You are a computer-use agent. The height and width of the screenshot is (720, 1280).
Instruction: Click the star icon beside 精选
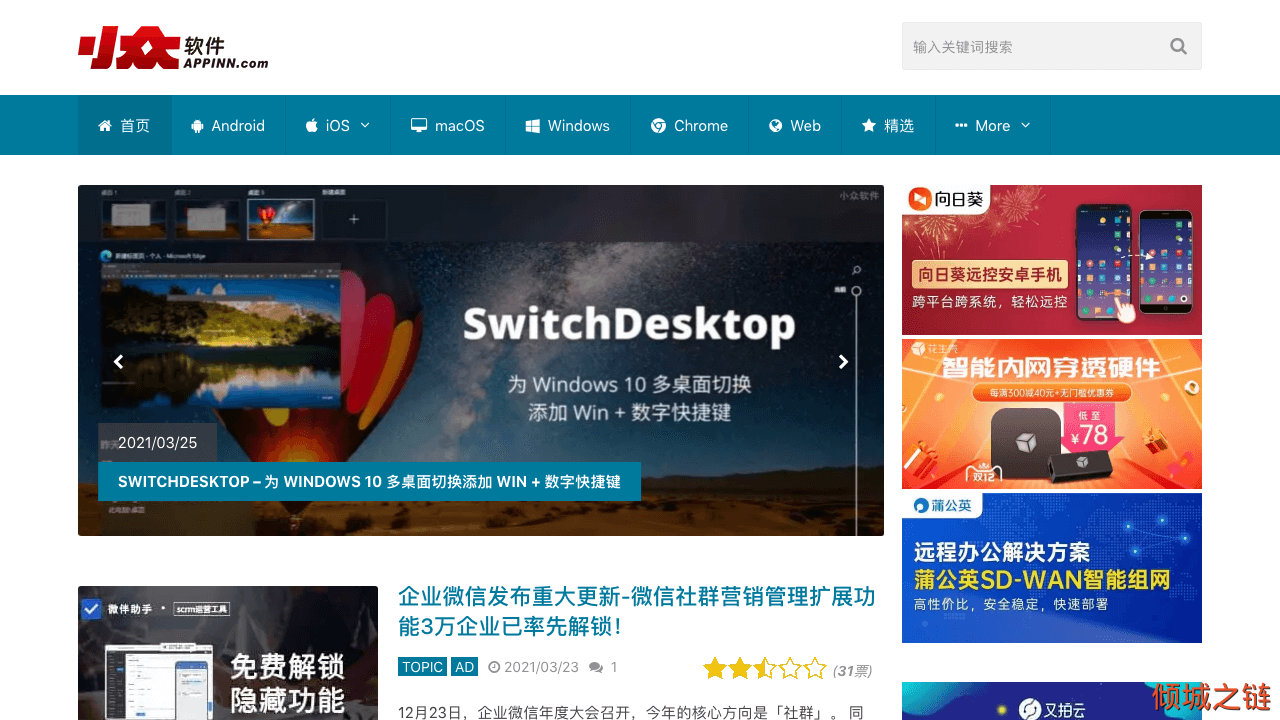869,126
